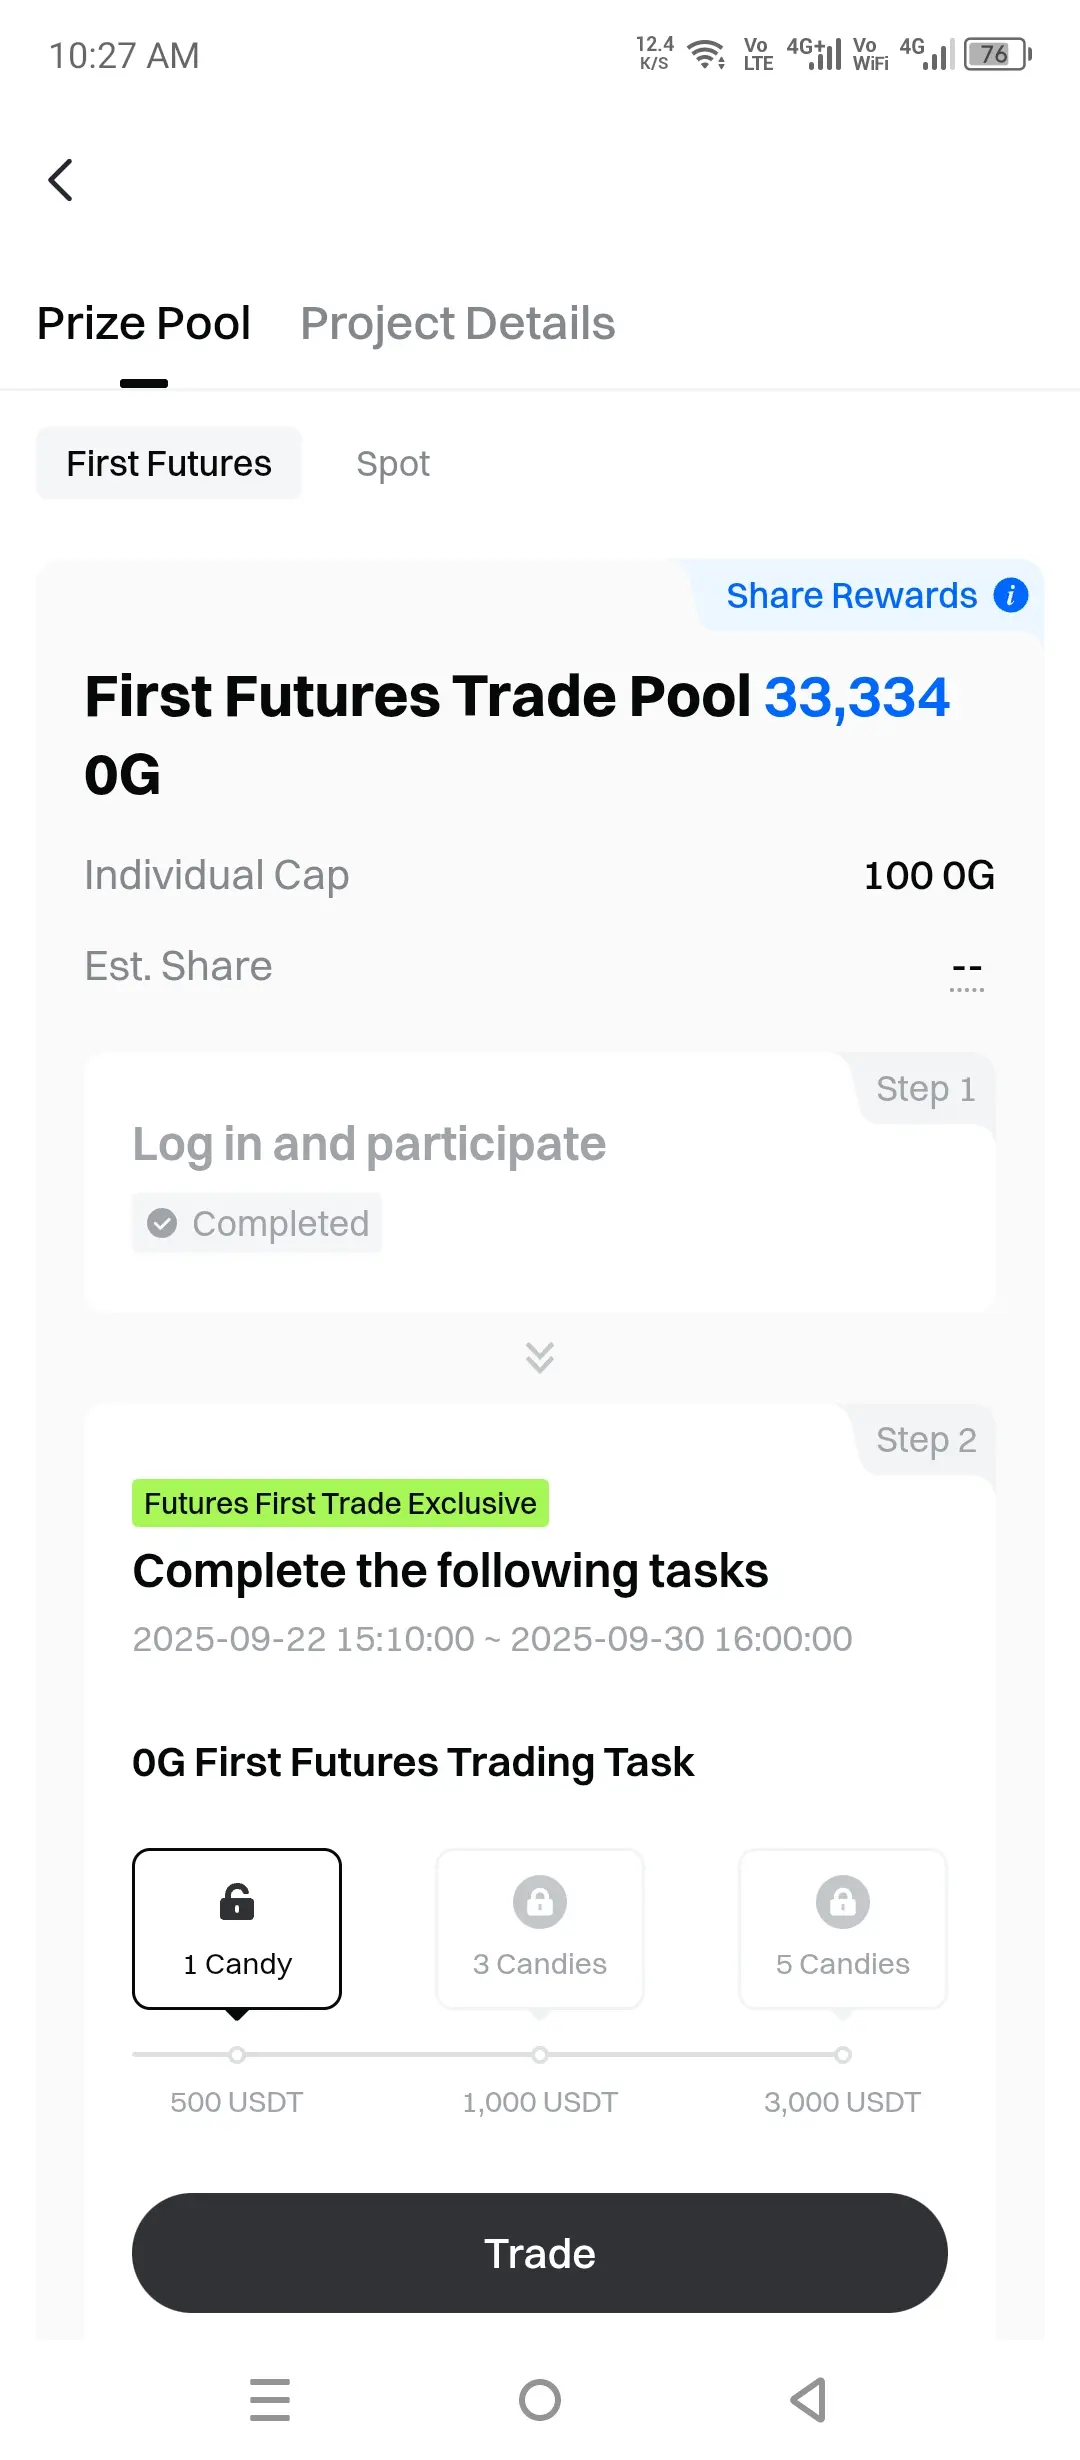This screenshot has width=1080, height=2460.
Task: Show the Est. Share dotted value details
Action: [967, 972]
